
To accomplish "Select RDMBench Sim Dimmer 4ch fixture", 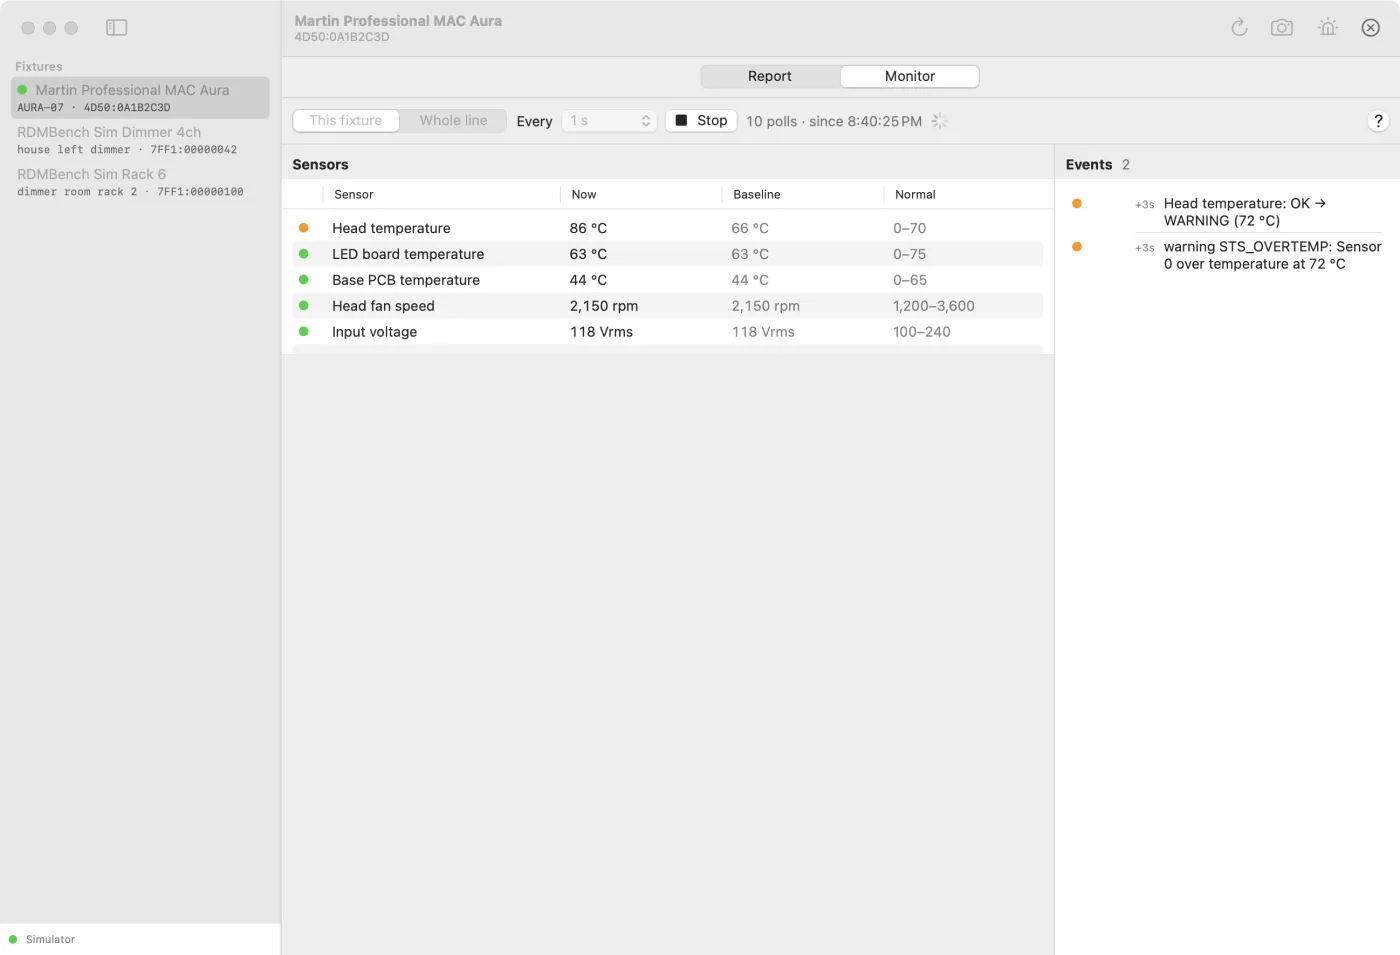I will (x=140, y=140).
